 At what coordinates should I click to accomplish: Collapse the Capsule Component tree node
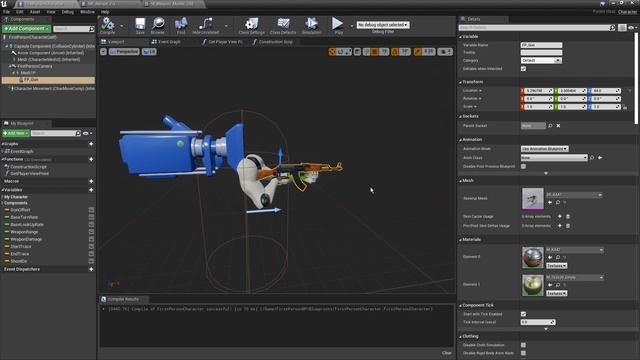tap(6, 46)
